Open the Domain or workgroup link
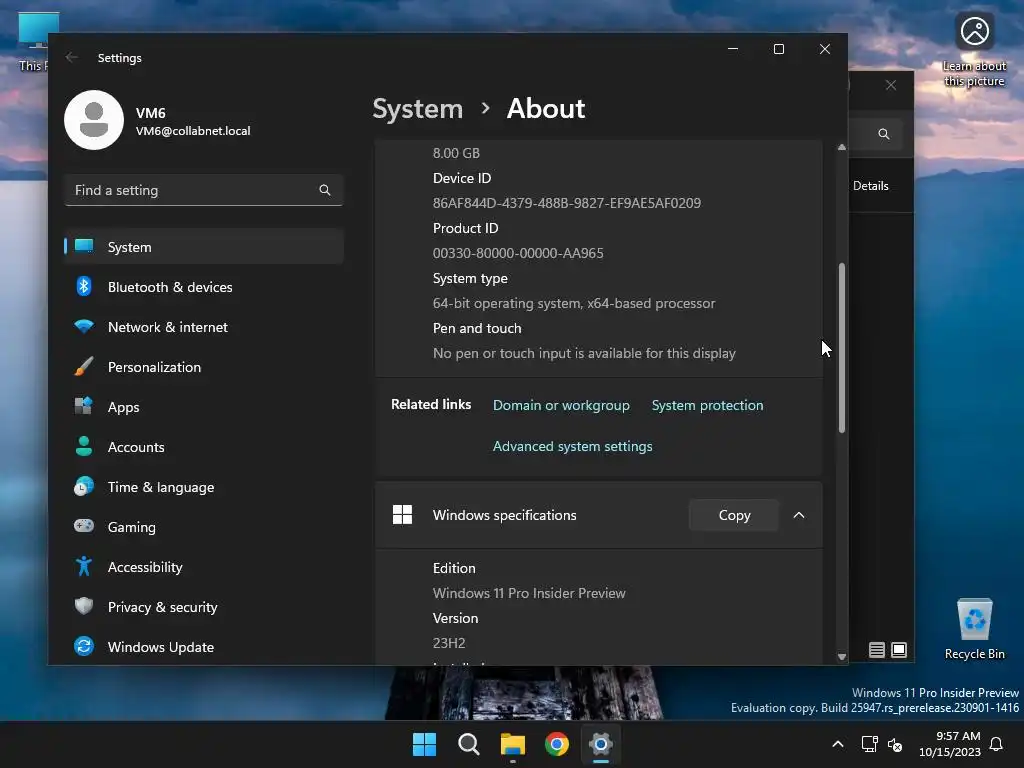The width and height of the screenshot is (1024, 768). (x=561, y=405)
